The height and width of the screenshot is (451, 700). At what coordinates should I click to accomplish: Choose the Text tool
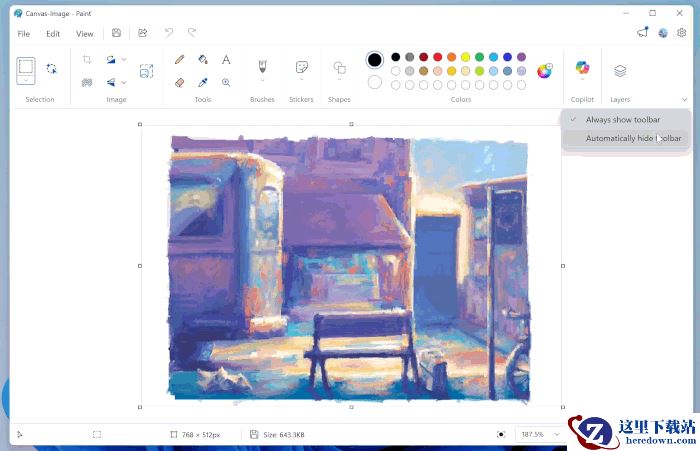point(226,60)
